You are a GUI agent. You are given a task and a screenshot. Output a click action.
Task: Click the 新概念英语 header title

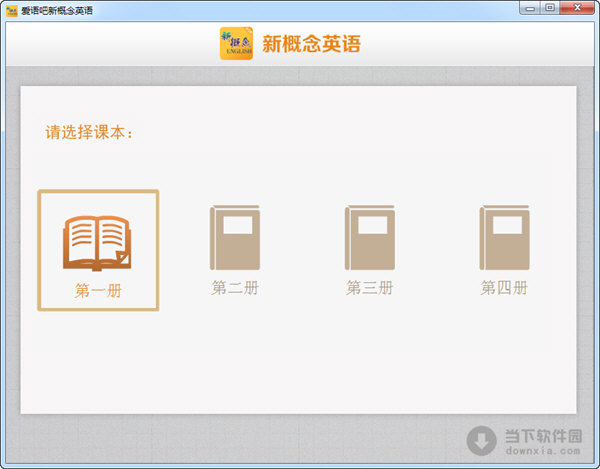tap(311, 44)
